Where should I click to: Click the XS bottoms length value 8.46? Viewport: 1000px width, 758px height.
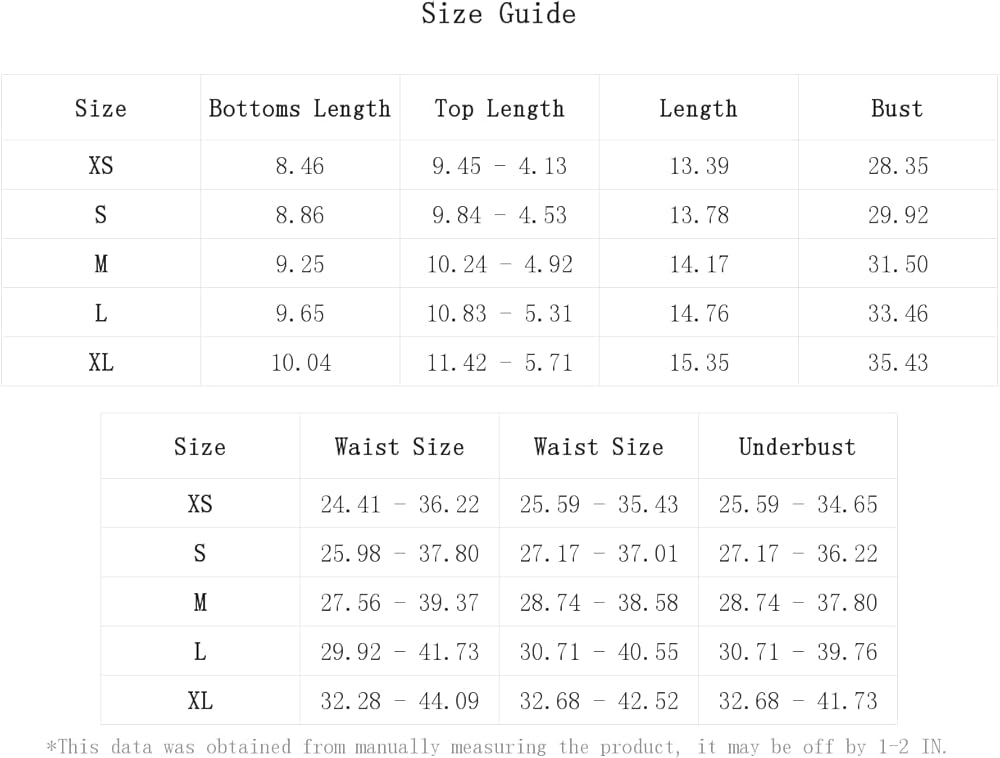click(x=300, y=166)
